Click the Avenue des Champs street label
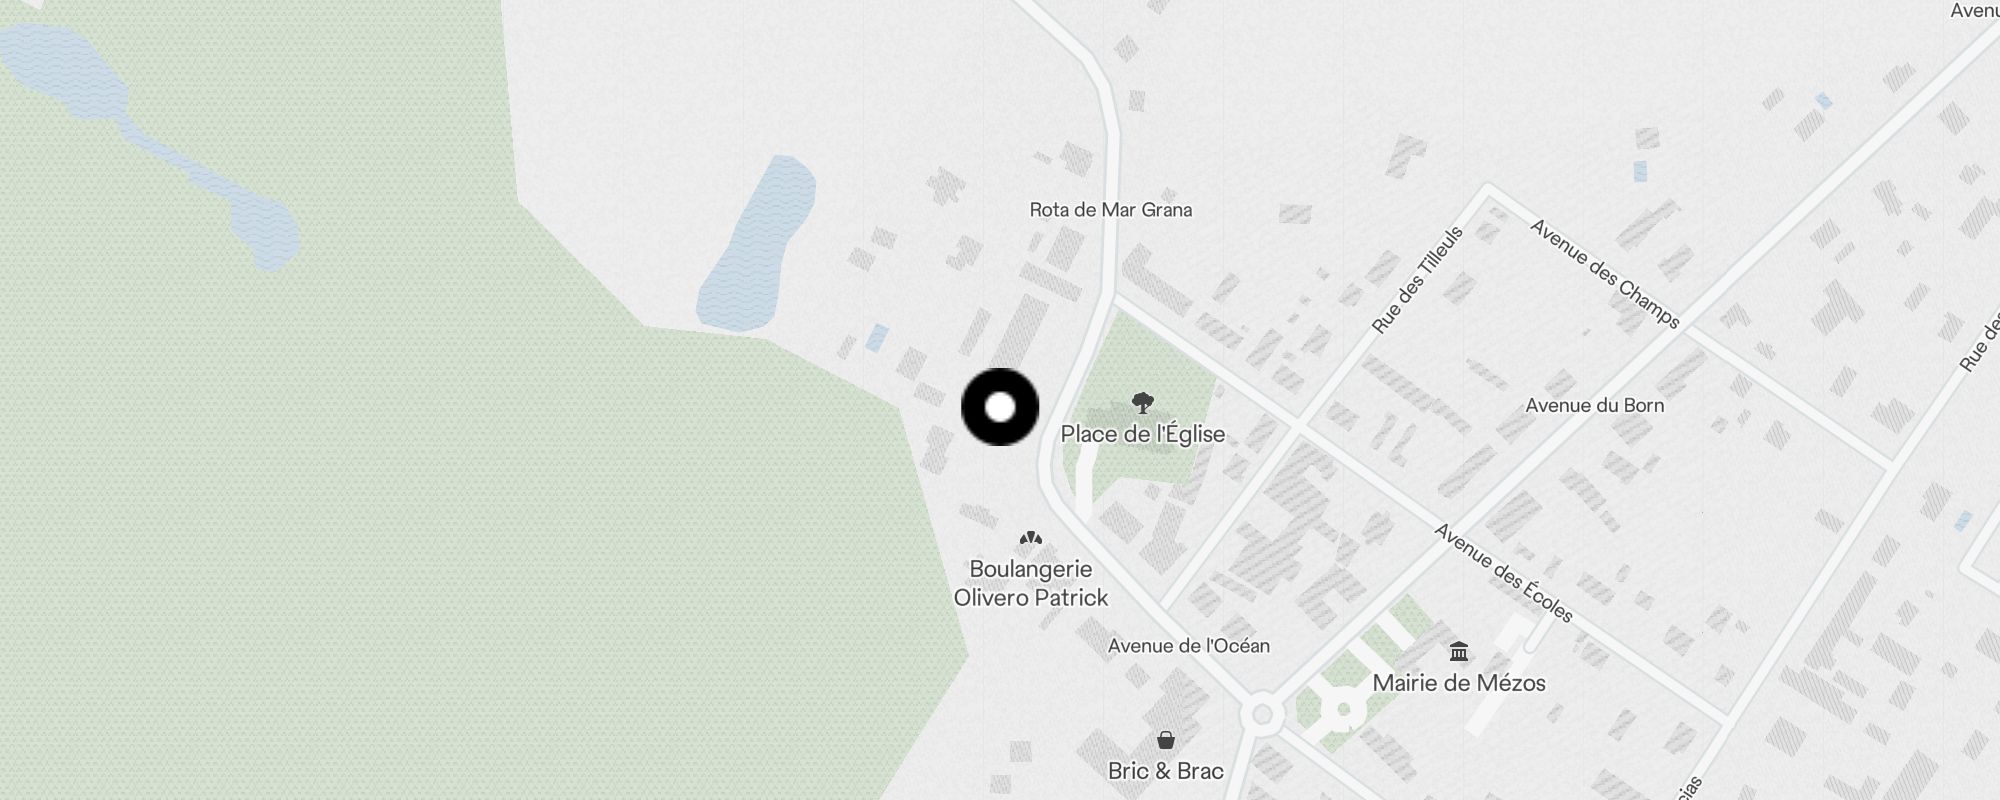Screen dimensions: 2000x800 click(1605, 274)
